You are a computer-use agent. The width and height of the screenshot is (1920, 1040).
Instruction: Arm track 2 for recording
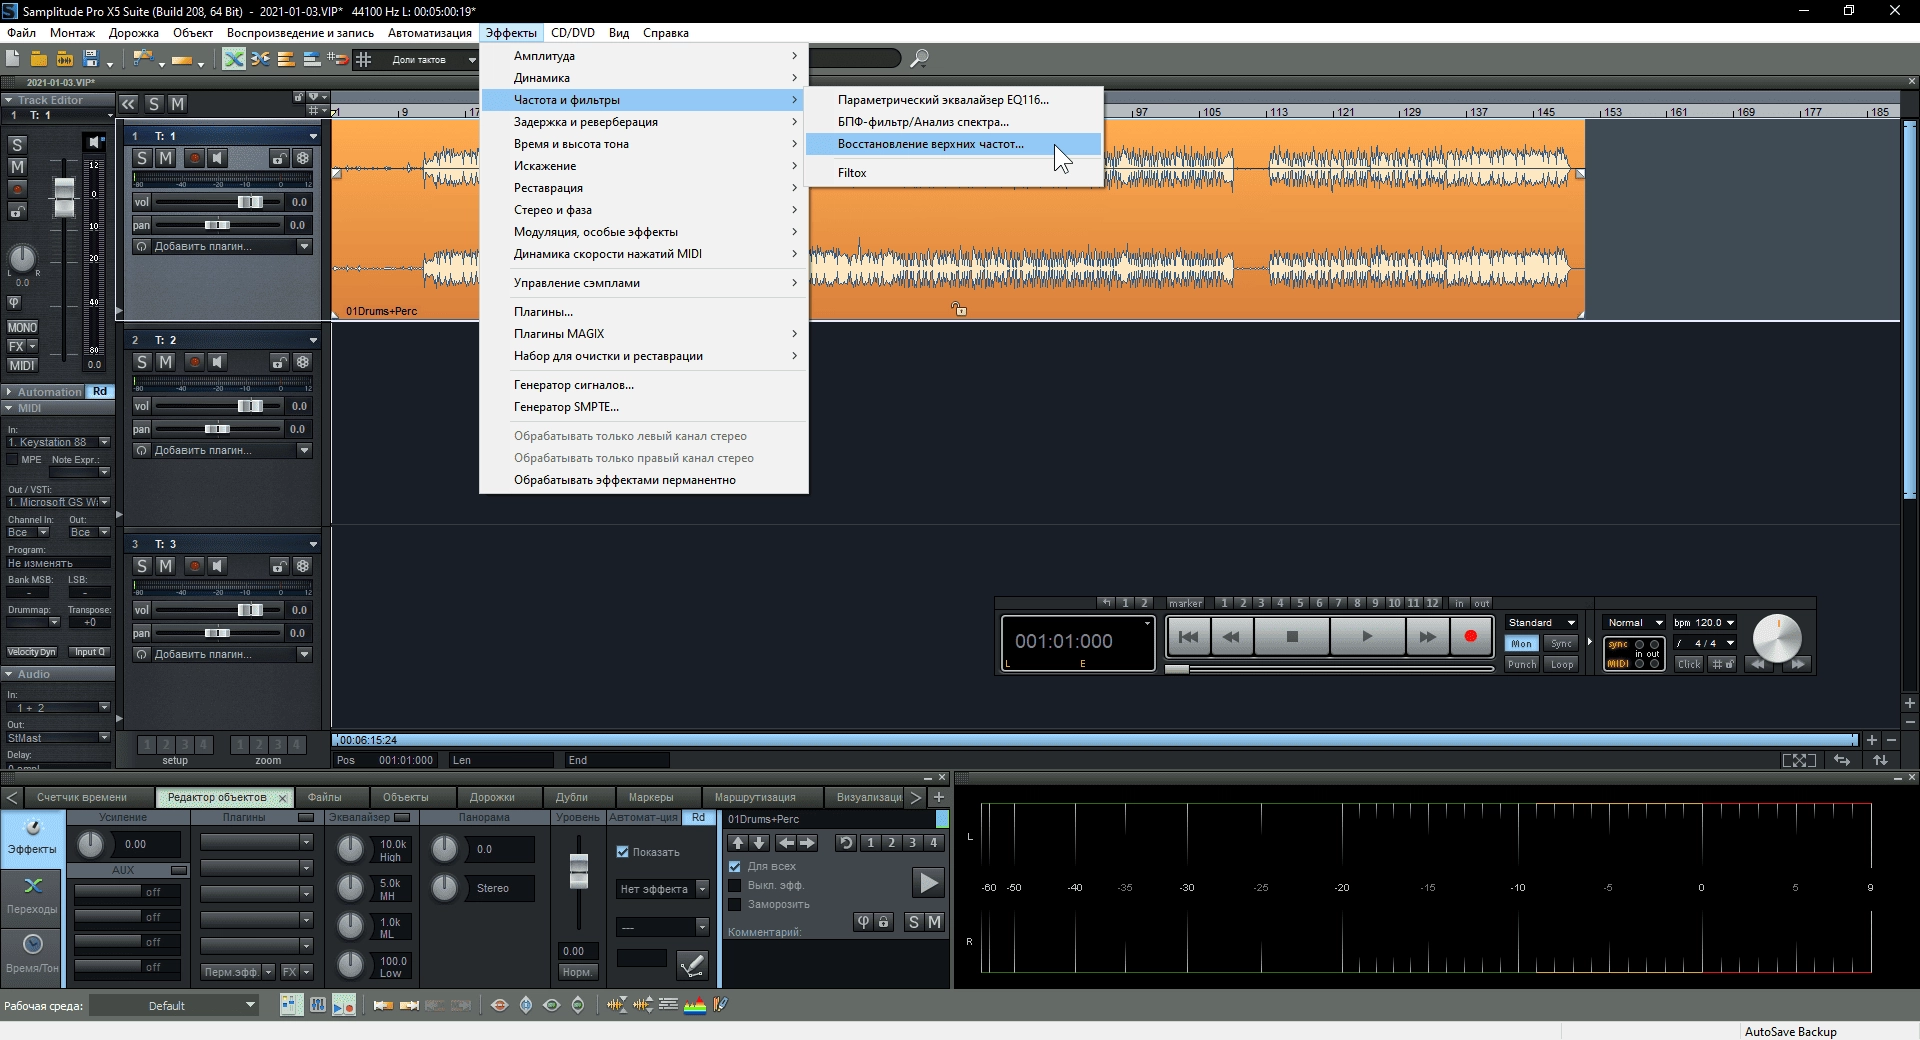click(x=194, y=362)
